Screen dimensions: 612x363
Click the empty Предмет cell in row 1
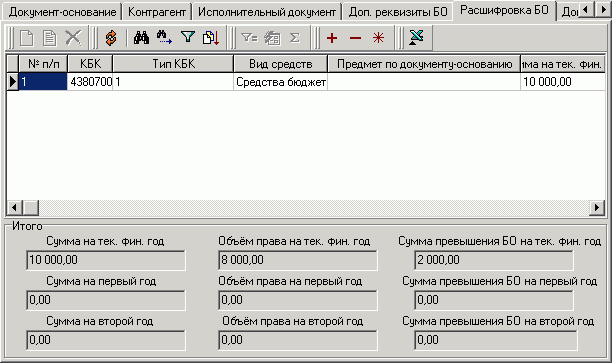click(424, 82)
